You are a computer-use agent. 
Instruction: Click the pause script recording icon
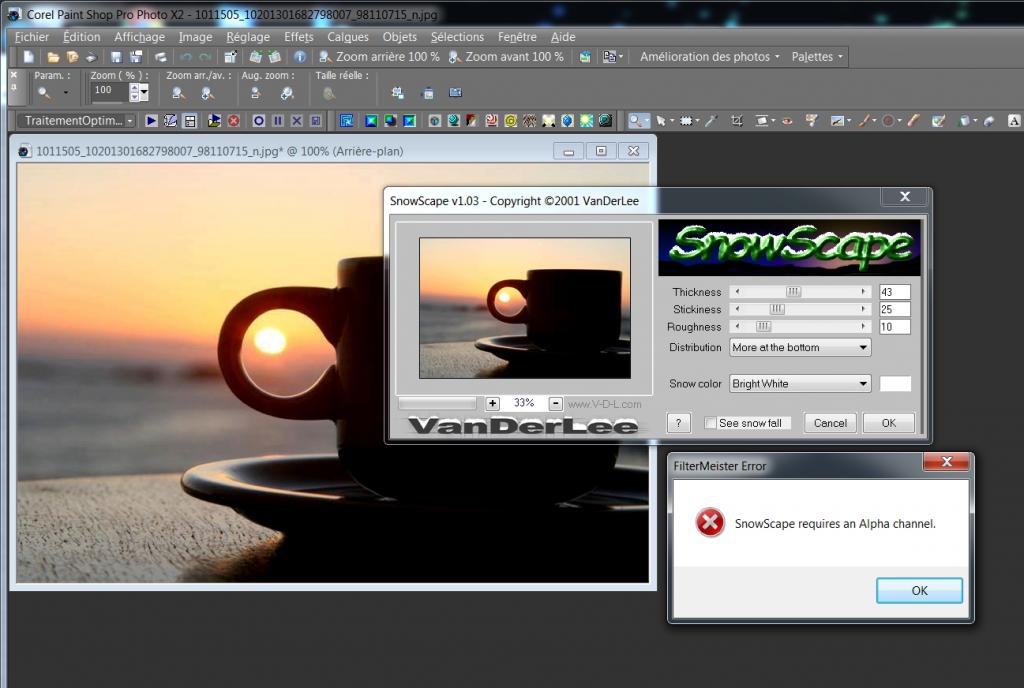pos(278,121)
